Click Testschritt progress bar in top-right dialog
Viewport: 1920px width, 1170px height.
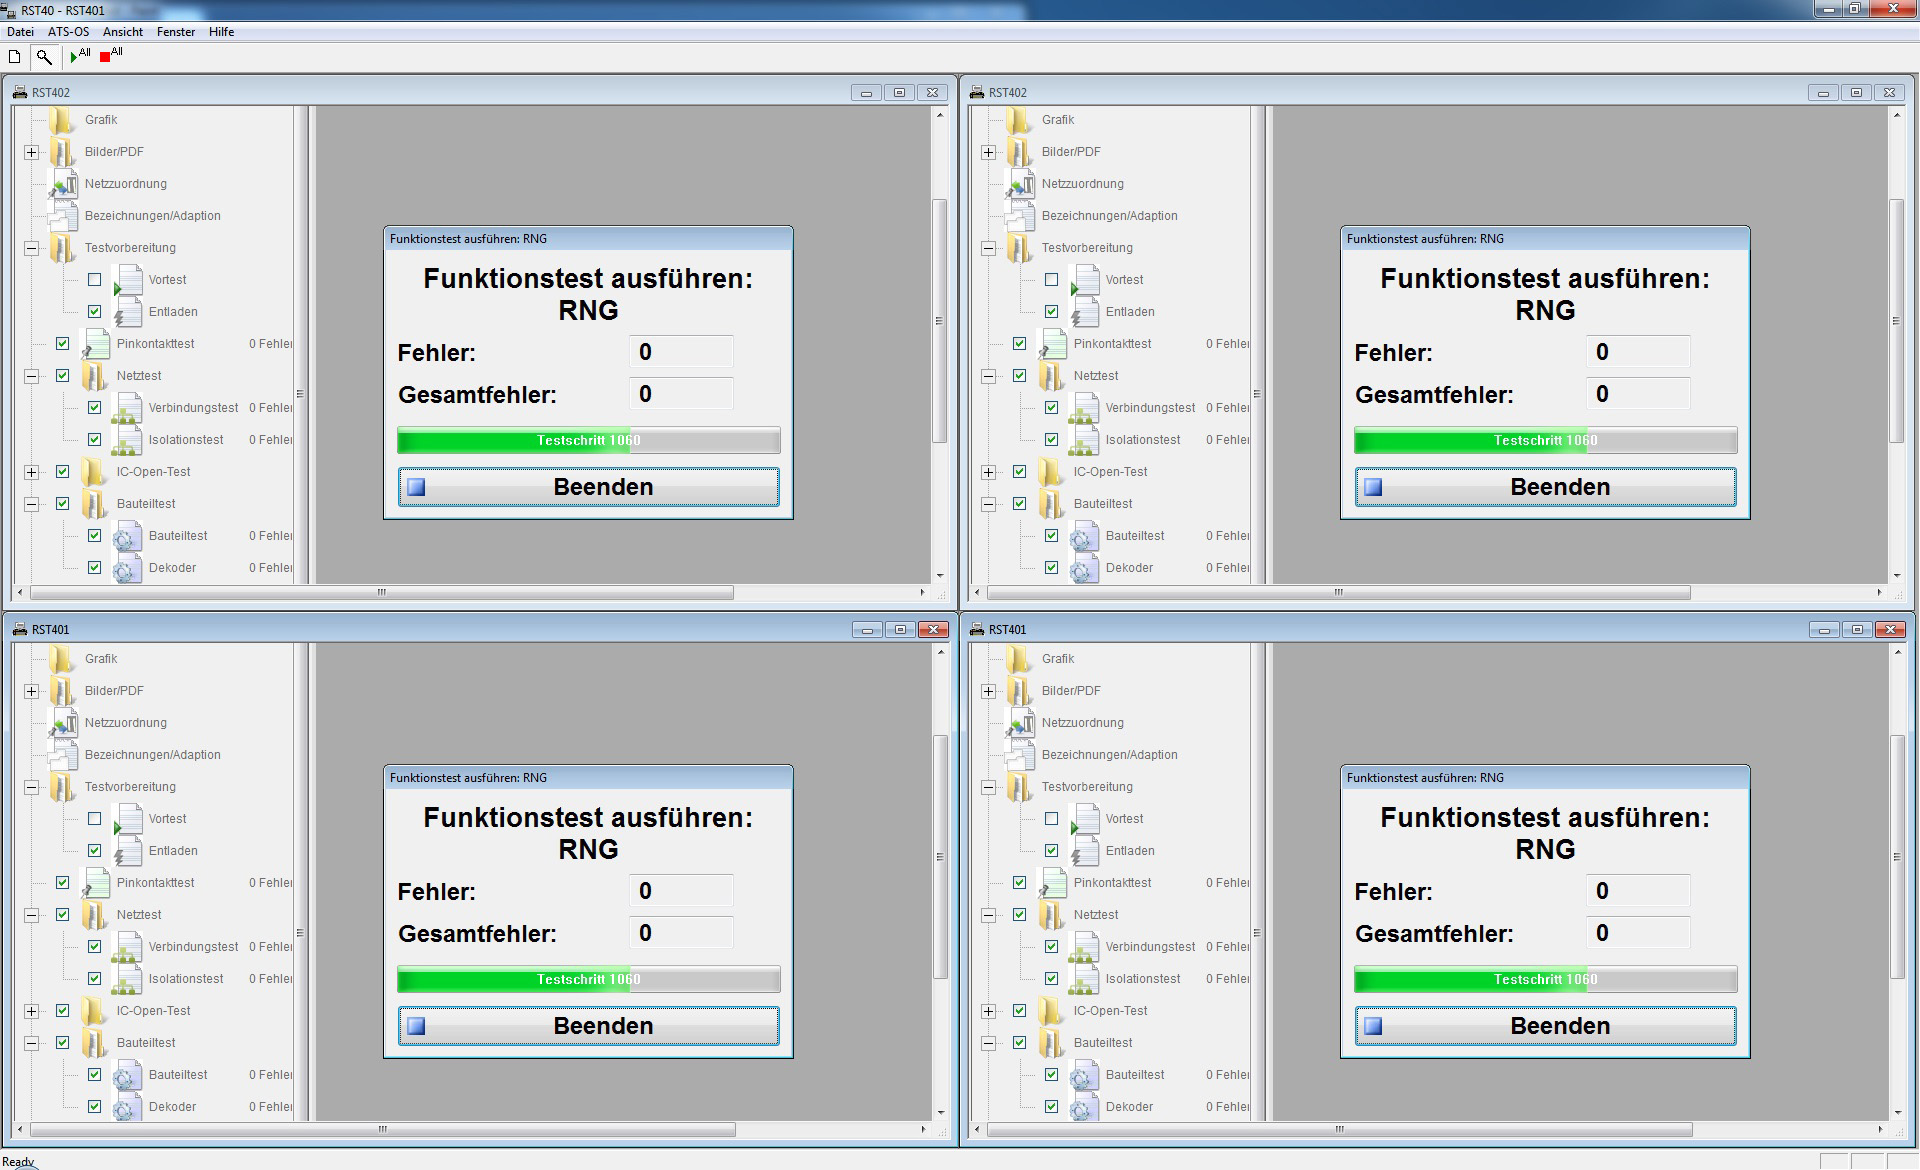(x=1545, y=440)
